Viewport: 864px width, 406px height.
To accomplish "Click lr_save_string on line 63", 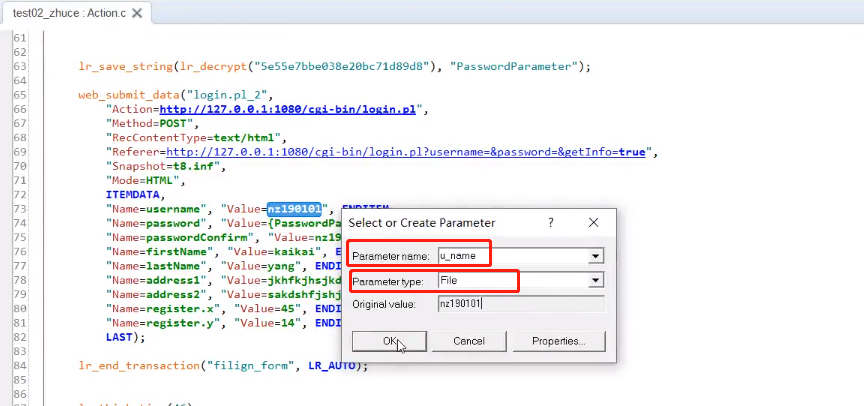I will [x=126, y=67].
